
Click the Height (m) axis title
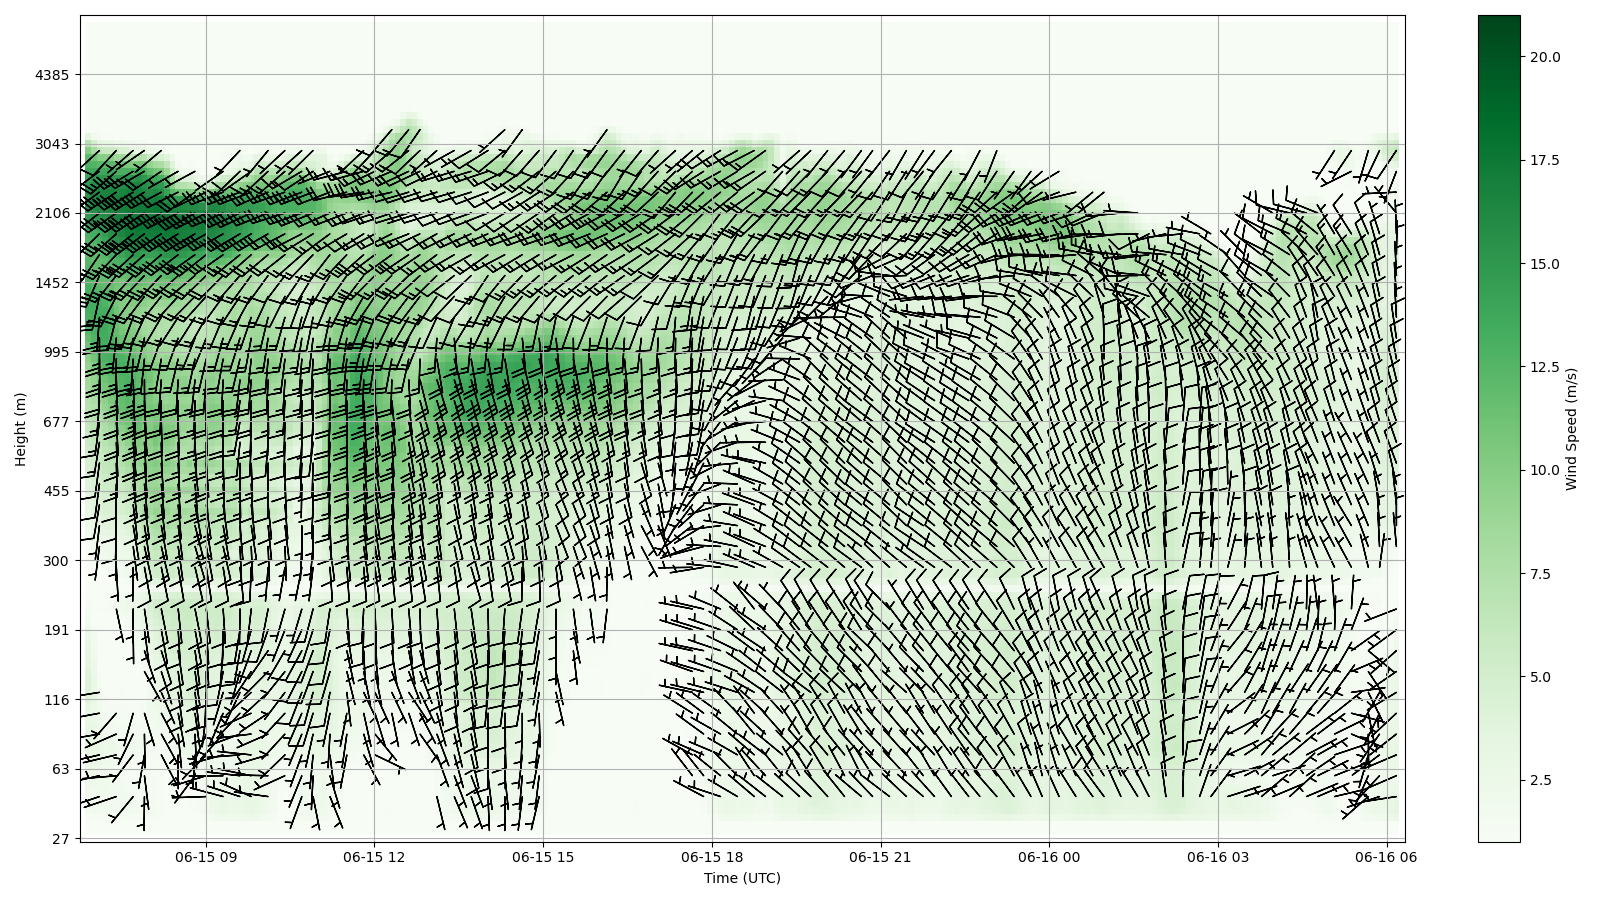[x=21, y=429]
